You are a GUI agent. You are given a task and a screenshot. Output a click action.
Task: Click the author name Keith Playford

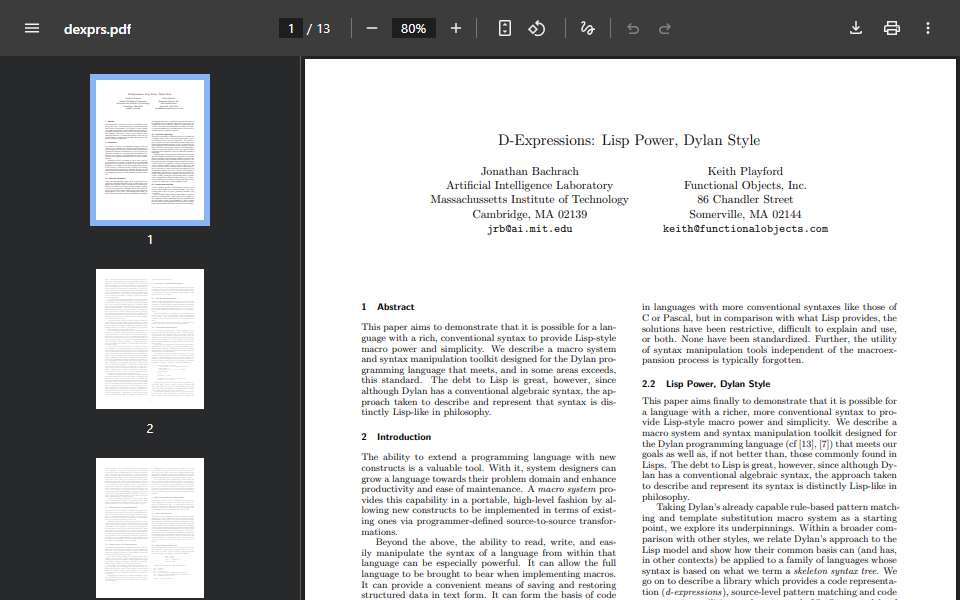pyautogui.click(x=745, y=171)
